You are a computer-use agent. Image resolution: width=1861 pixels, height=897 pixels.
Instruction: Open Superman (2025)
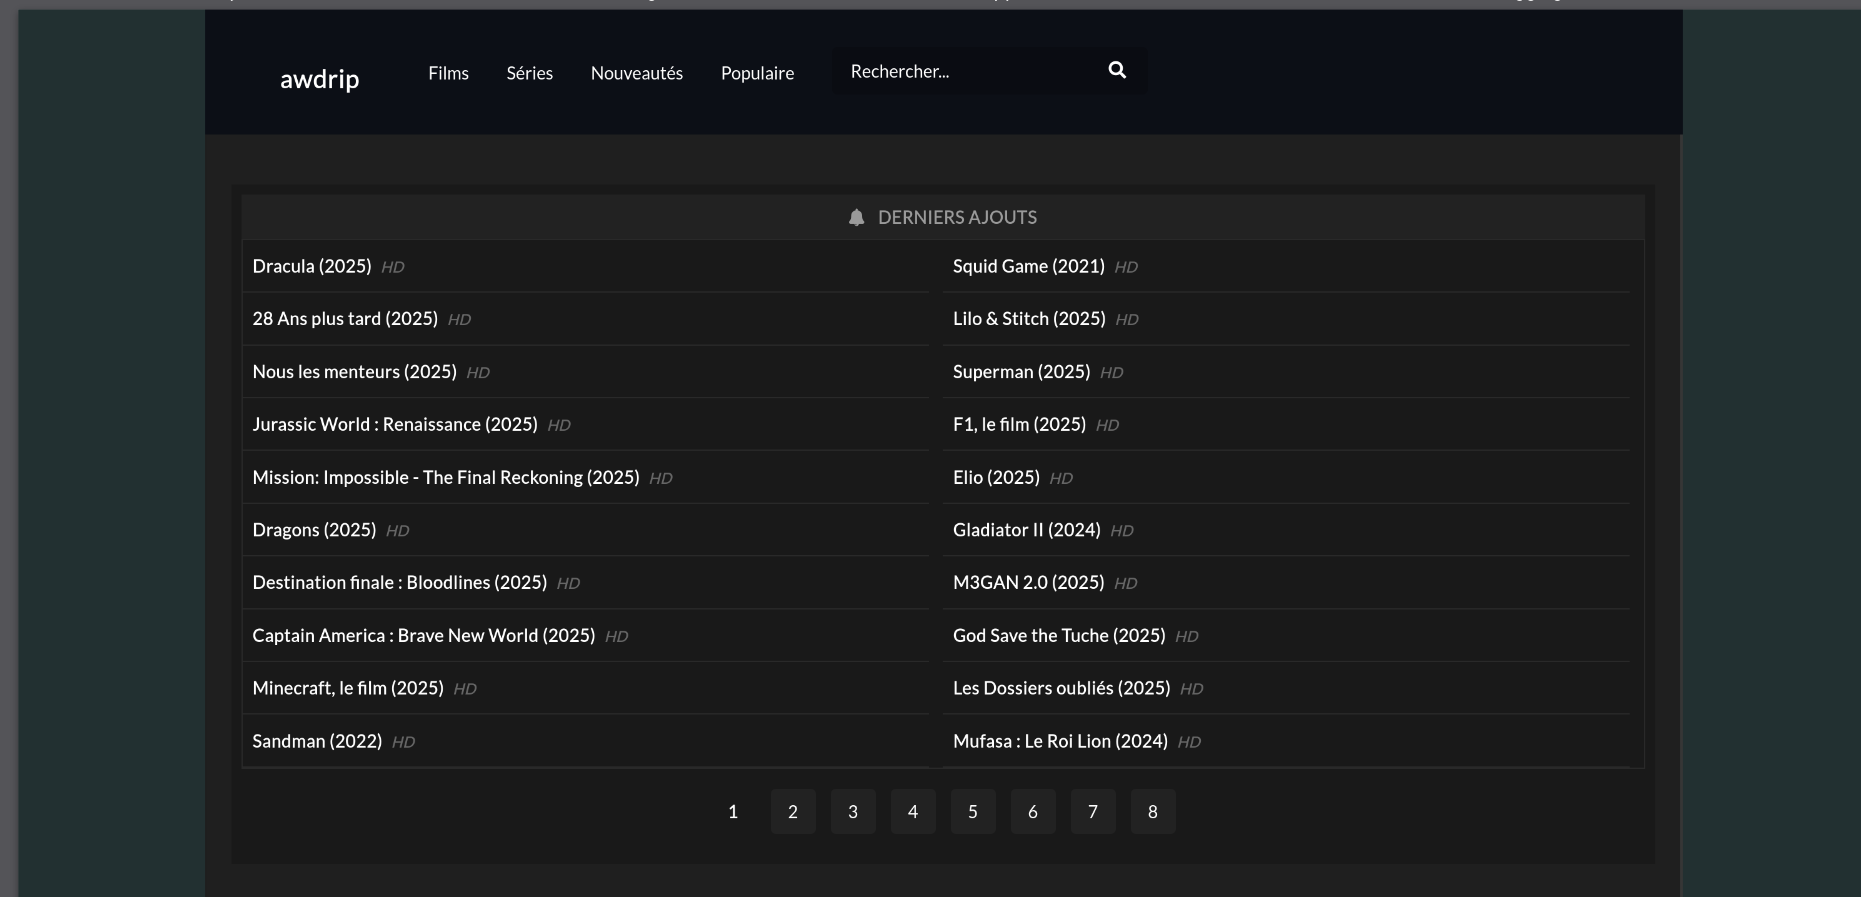click(x=1022, y=372)
